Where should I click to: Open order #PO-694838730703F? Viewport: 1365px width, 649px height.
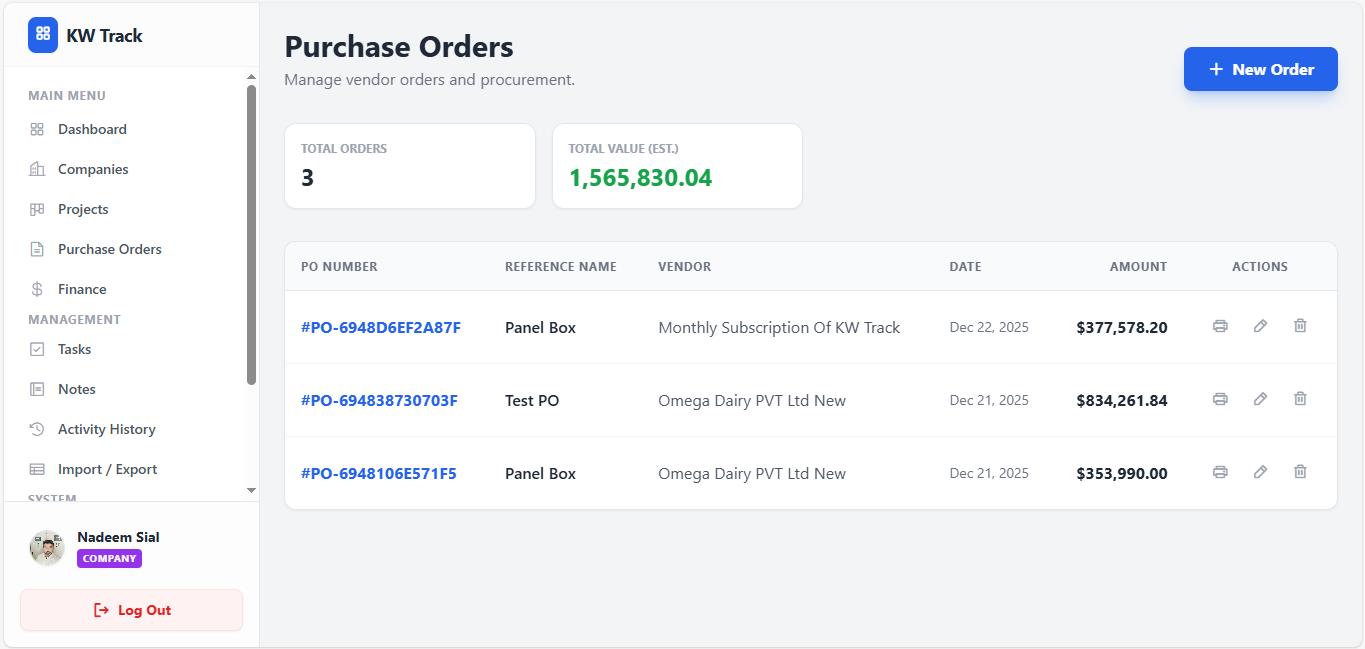tap(379, 399)
